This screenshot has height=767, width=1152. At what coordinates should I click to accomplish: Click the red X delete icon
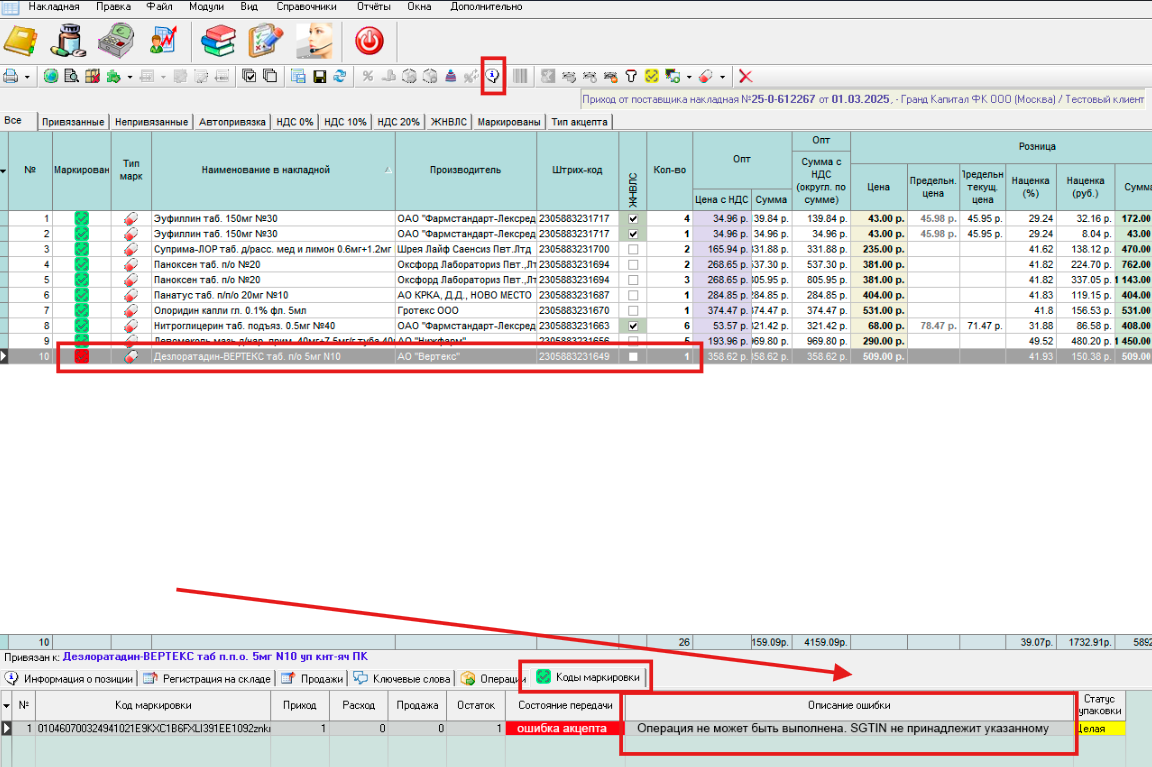point(745,76)
